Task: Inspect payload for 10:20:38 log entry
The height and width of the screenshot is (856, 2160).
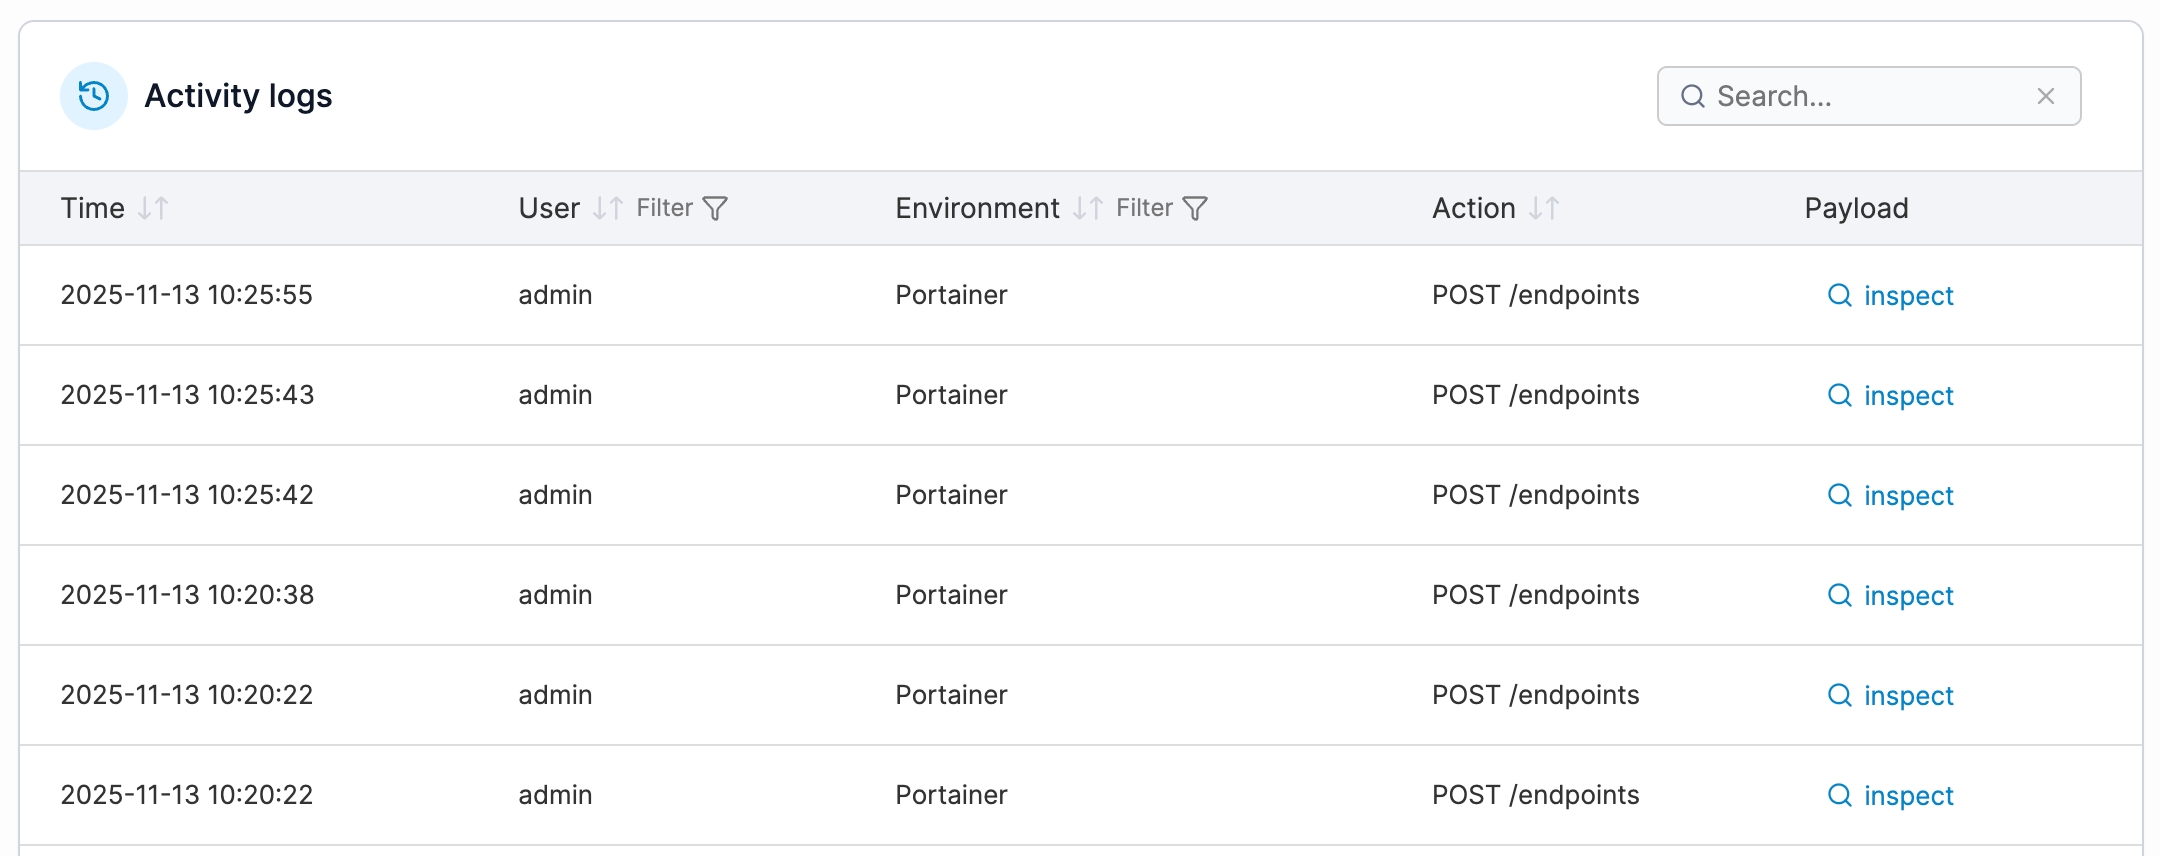Action: click(x=1907, y=596)
